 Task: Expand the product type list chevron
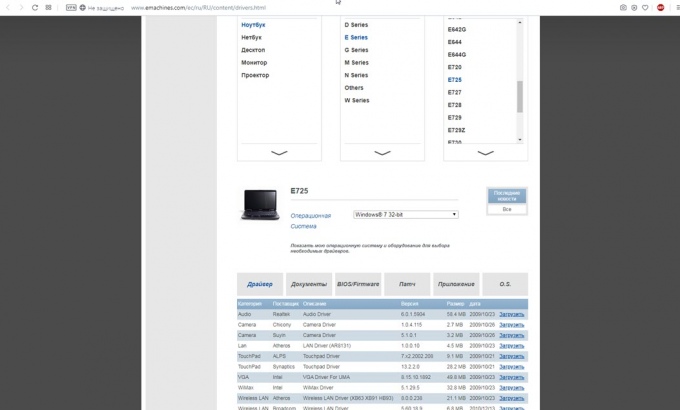click(x=279, y=153)
